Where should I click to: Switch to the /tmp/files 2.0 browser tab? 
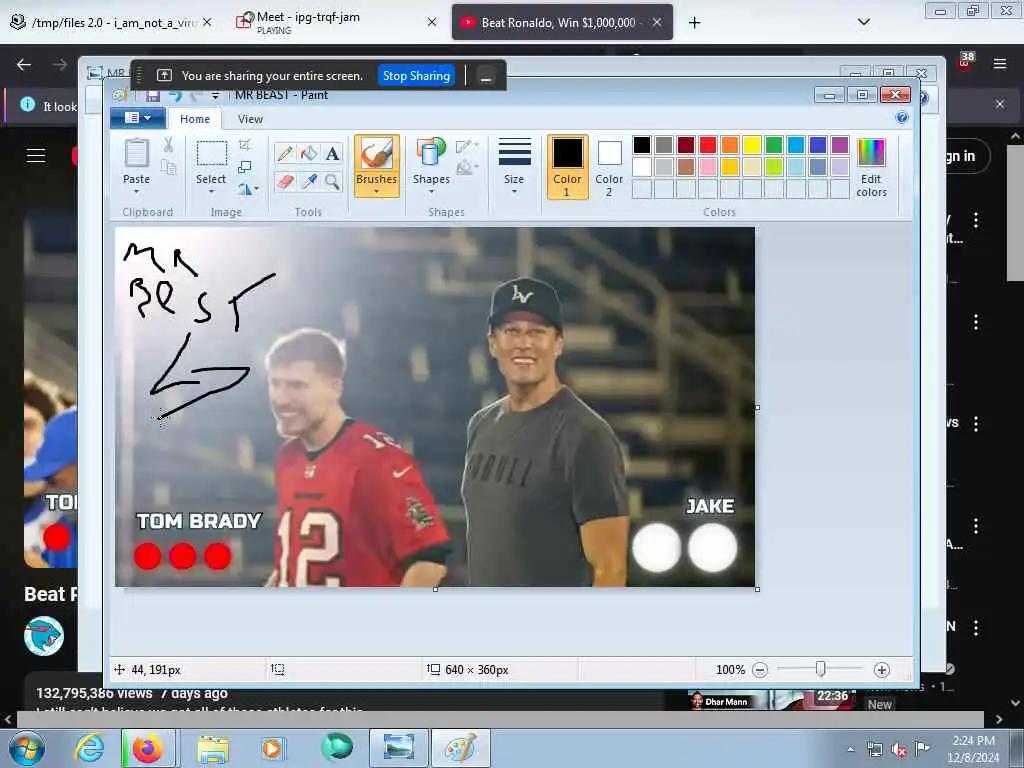[x=112, y=22]
